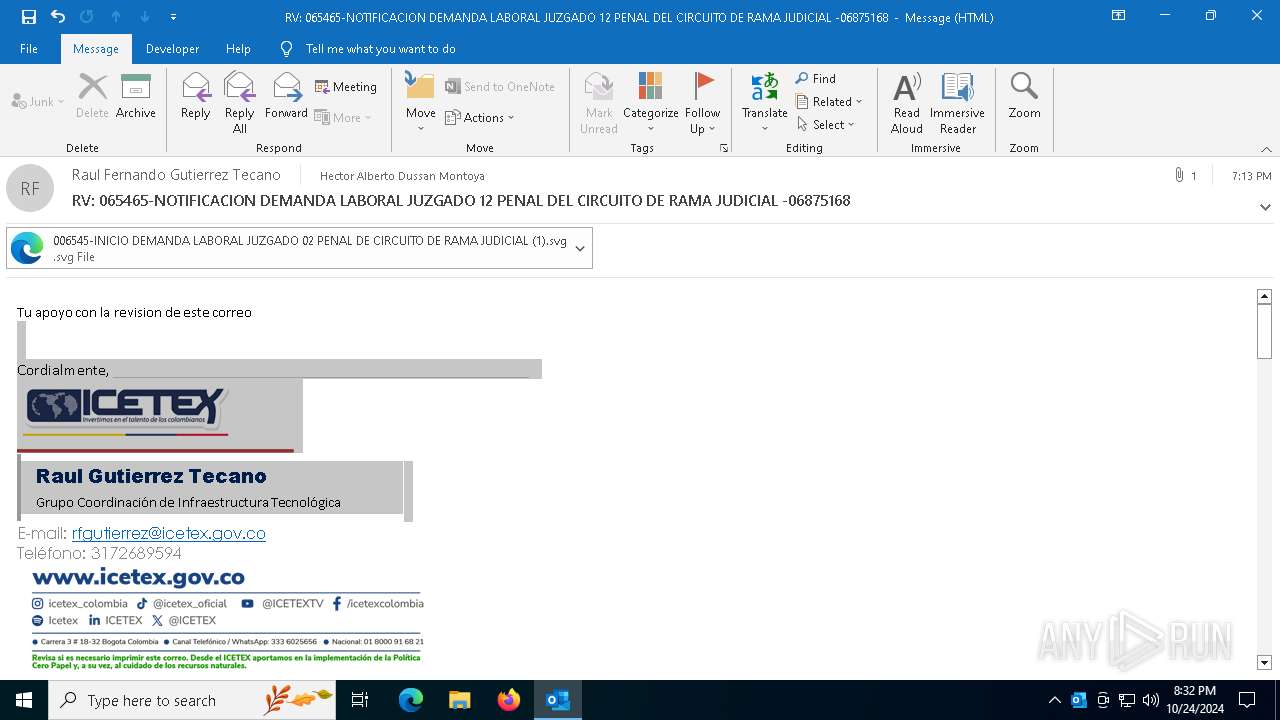
Task: Expand the Actions dropdown
Action: 480,117
